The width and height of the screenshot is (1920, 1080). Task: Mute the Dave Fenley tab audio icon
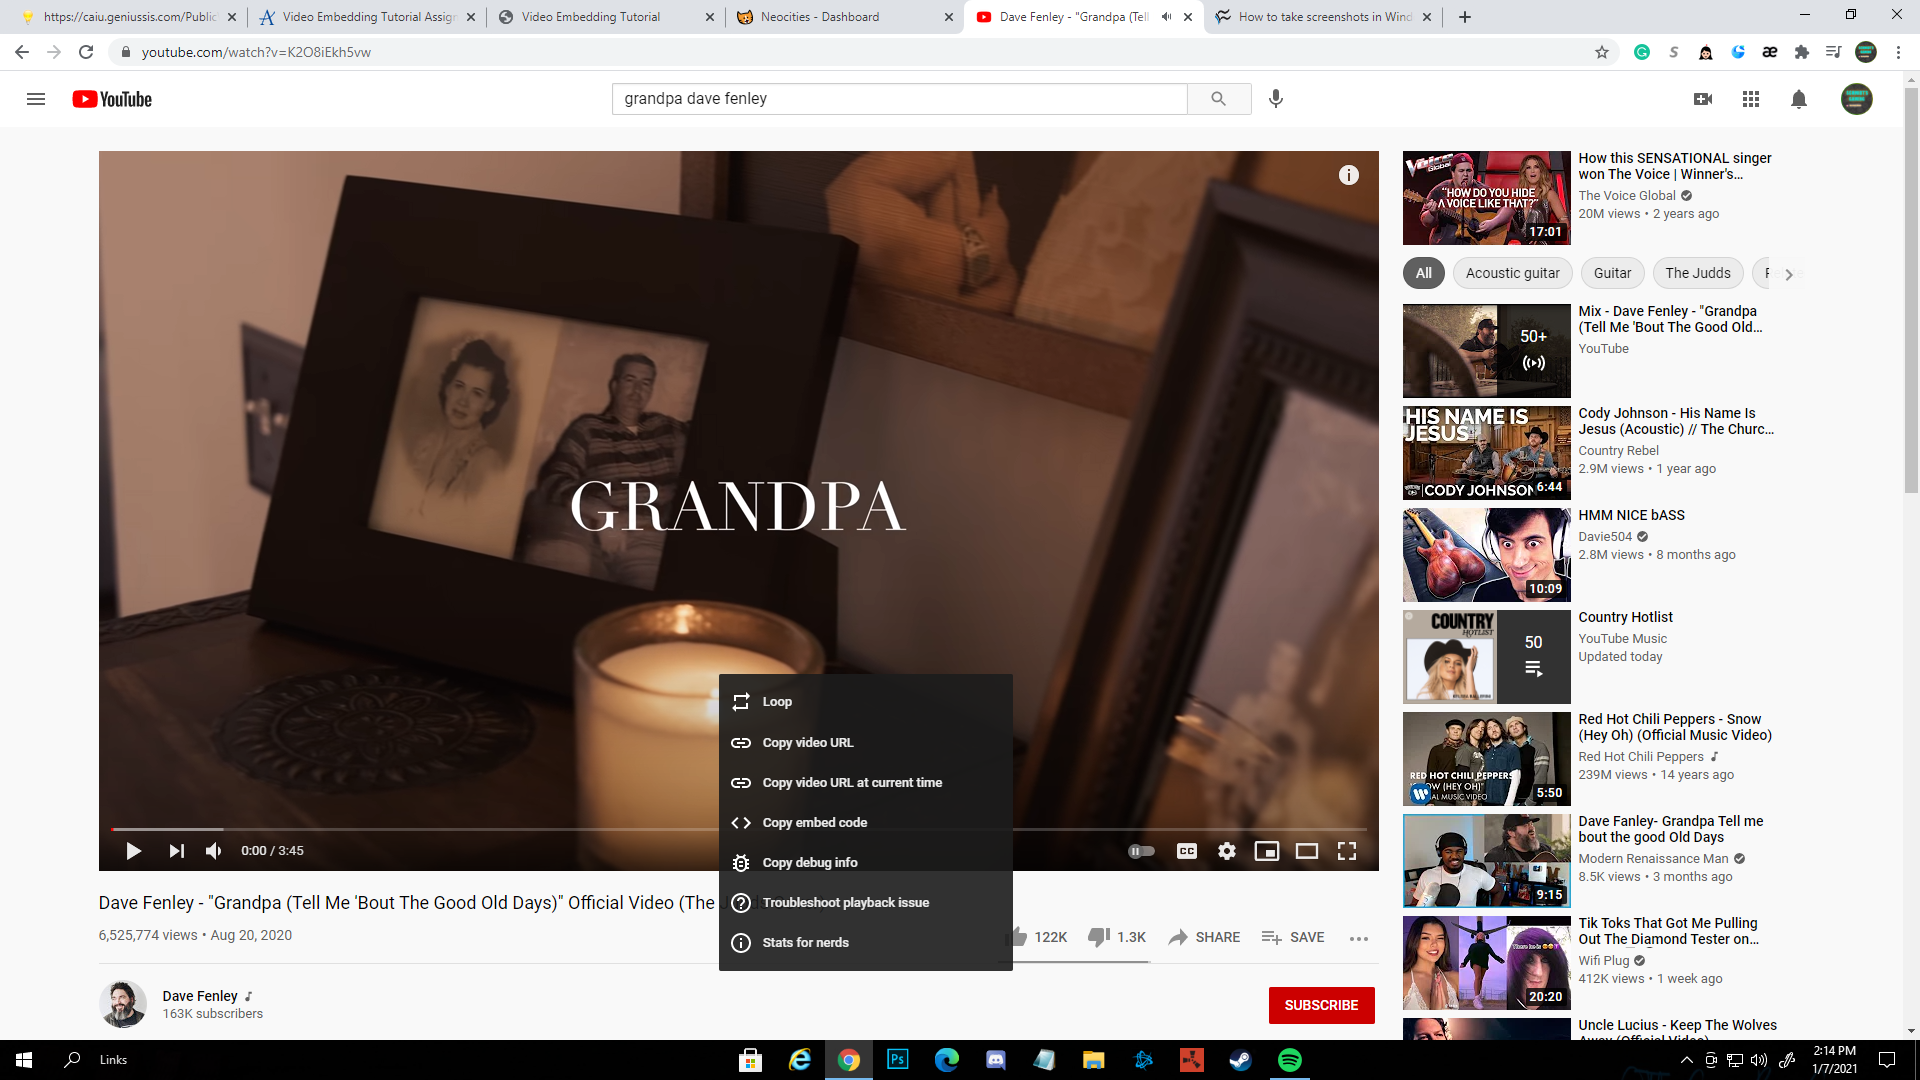pyautogui.click(x=1166, y=17)
